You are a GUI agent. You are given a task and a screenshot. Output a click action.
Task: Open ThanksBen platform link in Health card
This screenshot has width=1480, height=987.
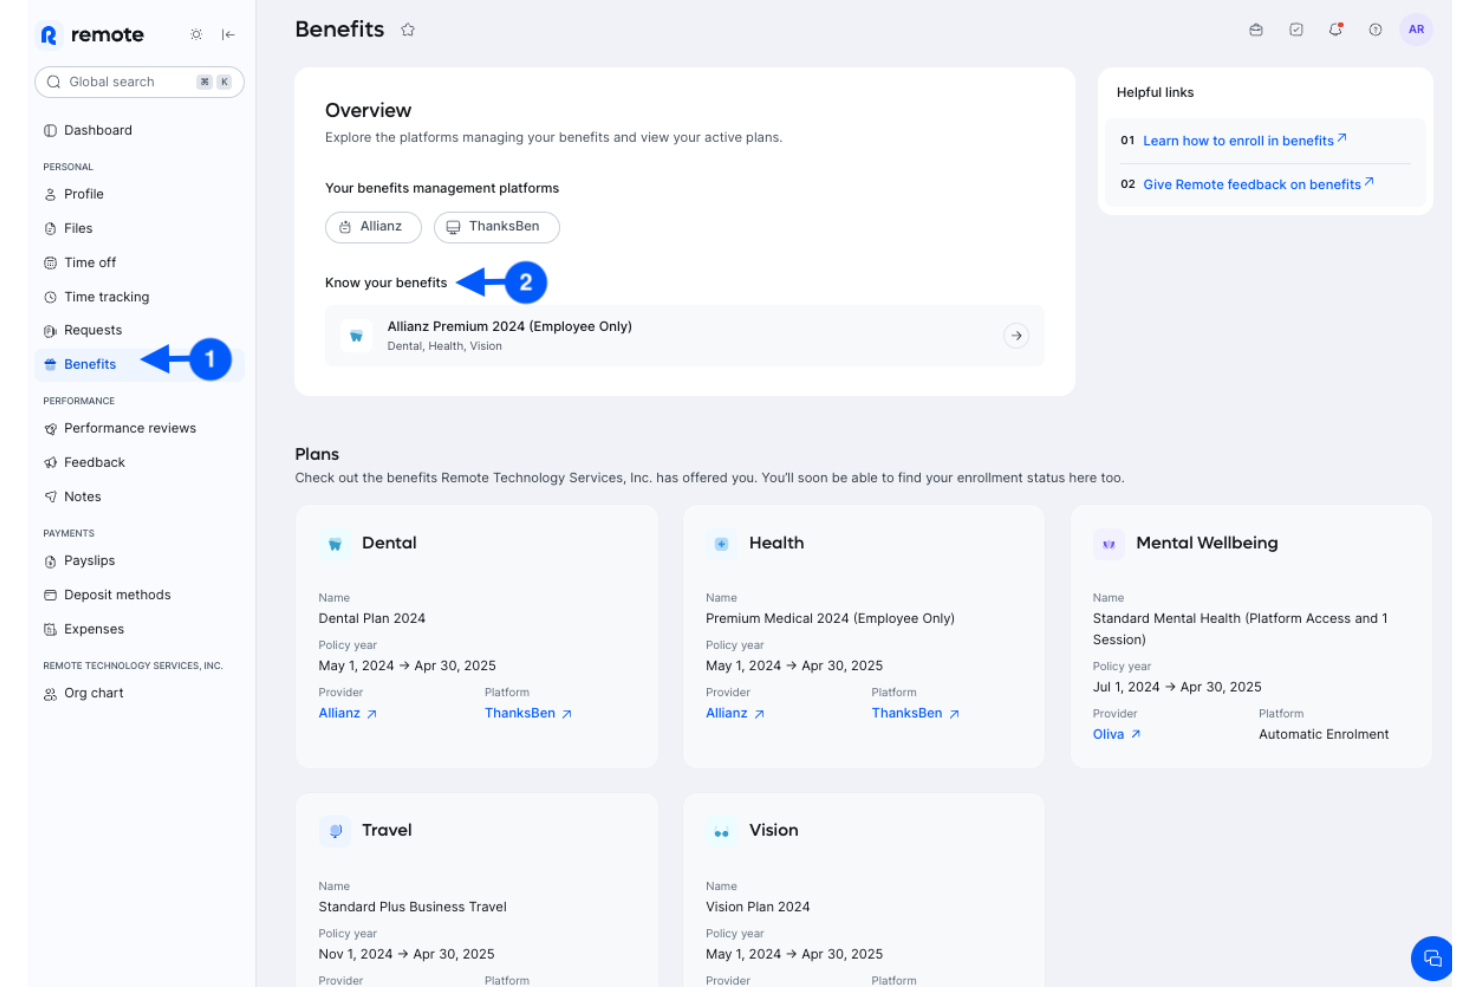click(x=916, y=713)
